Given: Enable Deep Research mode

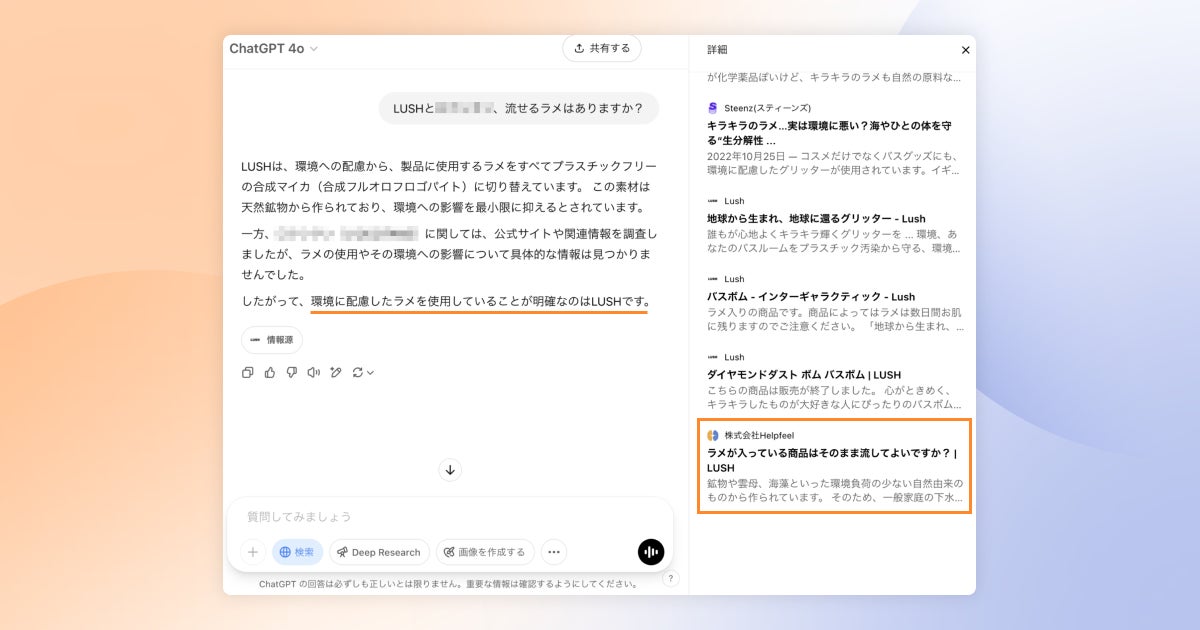Looking at the screenshot, I should [x=379, y=552].
